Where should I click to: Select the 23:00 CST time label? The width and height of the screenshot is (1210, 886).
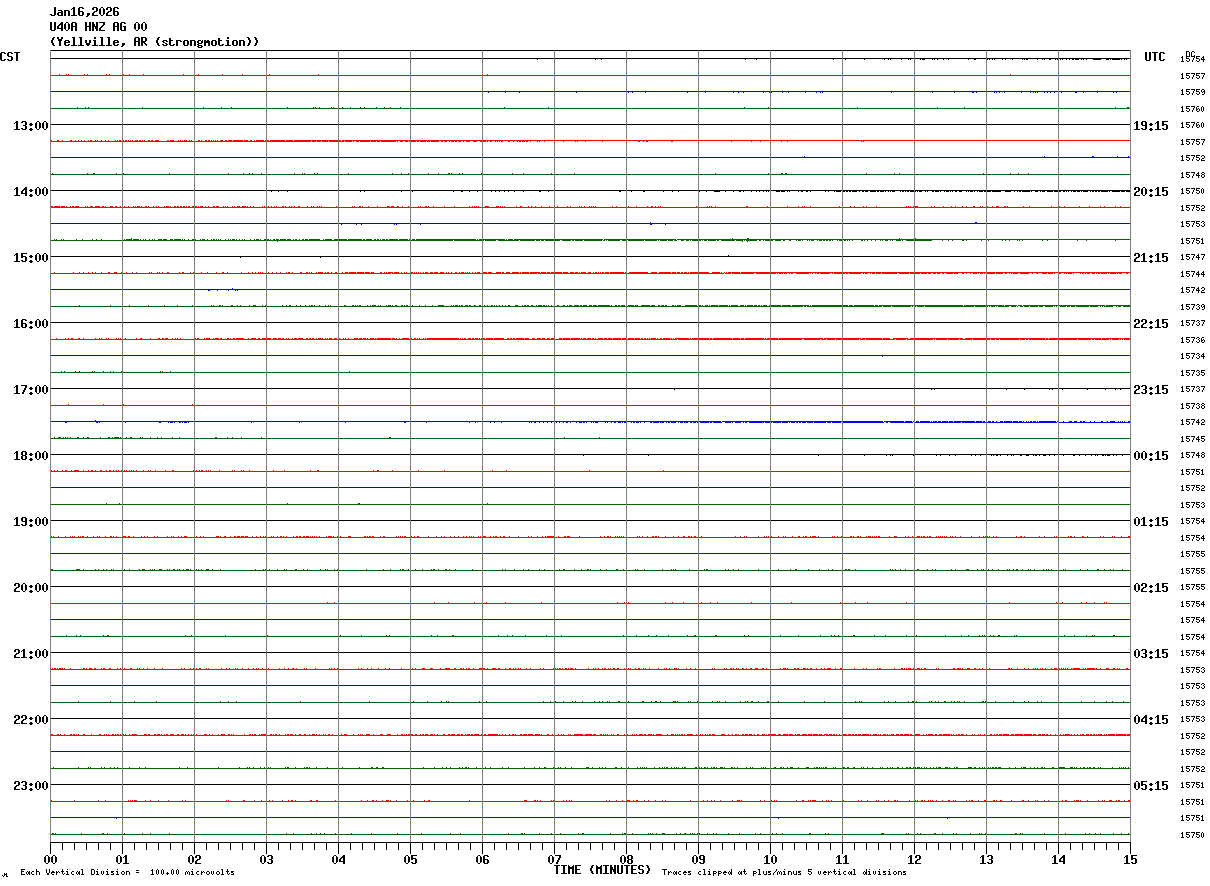click(x=31, y=786)
